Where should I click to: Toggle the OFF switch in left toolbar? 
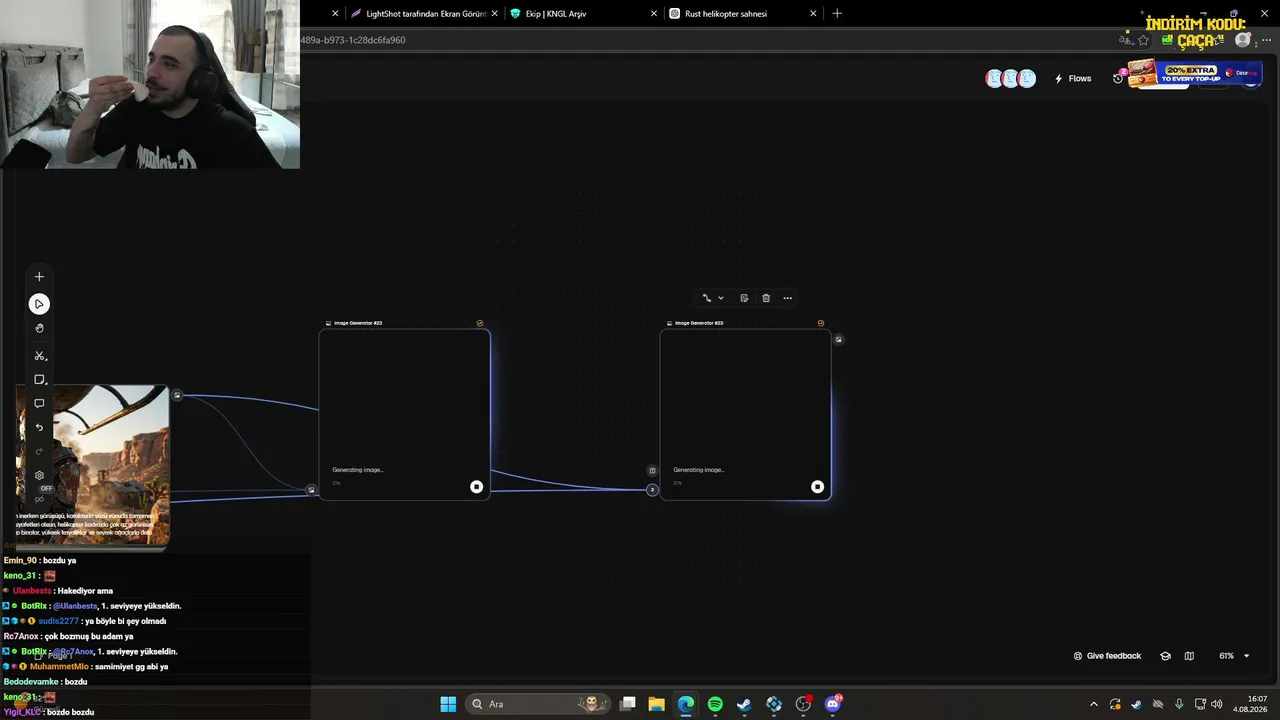tap(45, 489)
